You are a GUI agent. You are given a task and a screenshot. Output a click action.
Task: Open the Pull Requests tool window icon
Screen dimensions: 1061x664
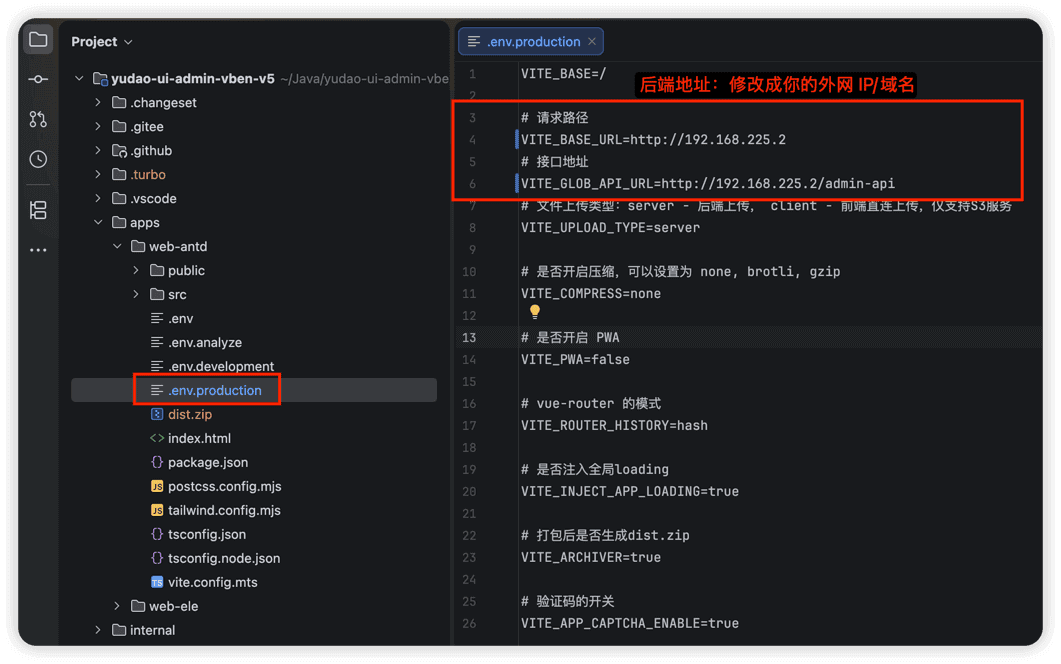tap(38, 119)
